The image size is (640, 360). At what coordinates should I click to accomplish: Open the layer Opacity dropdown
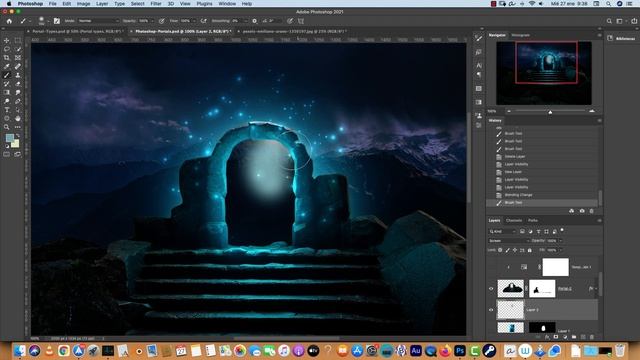pyautogui.click(x=561, y=241)
